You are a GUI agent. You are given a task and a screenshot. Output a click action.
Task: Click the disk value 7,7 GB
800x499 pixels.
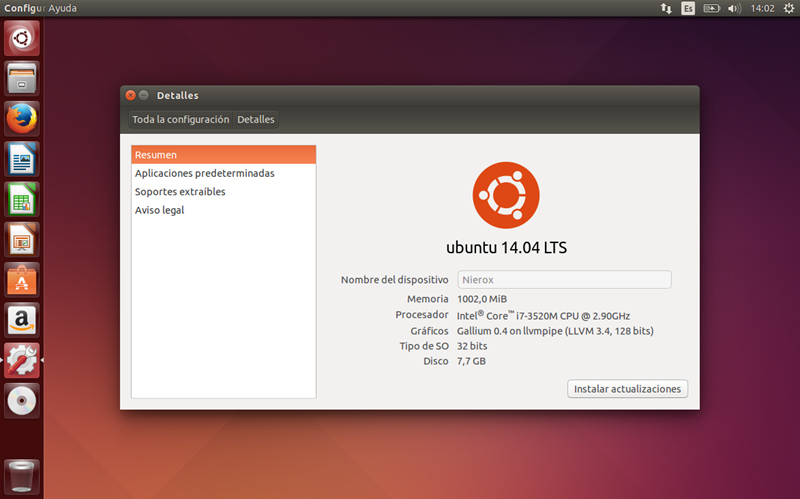tap(471, 361)
